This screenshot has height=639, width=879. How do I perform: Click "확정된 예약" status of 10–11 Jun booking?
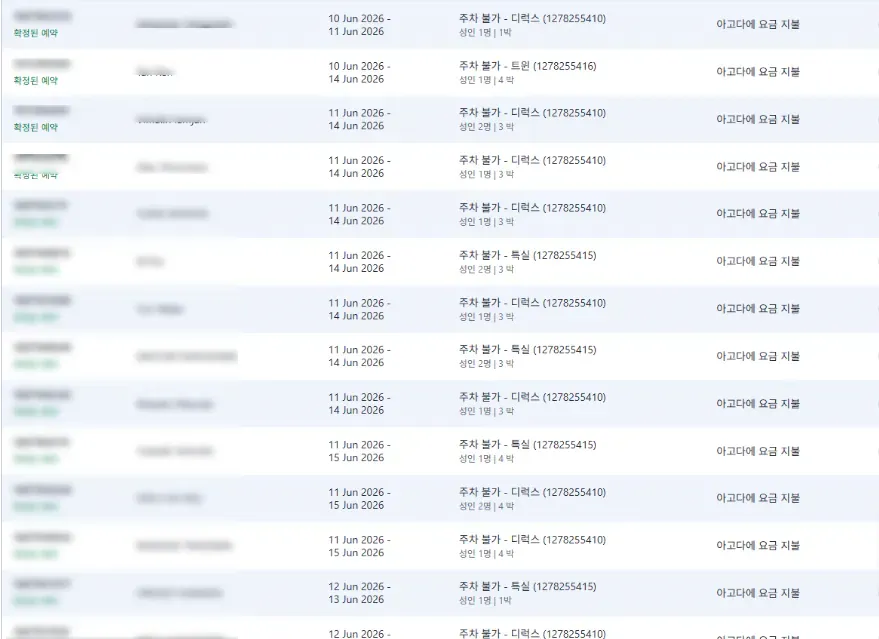click(36, 33)
